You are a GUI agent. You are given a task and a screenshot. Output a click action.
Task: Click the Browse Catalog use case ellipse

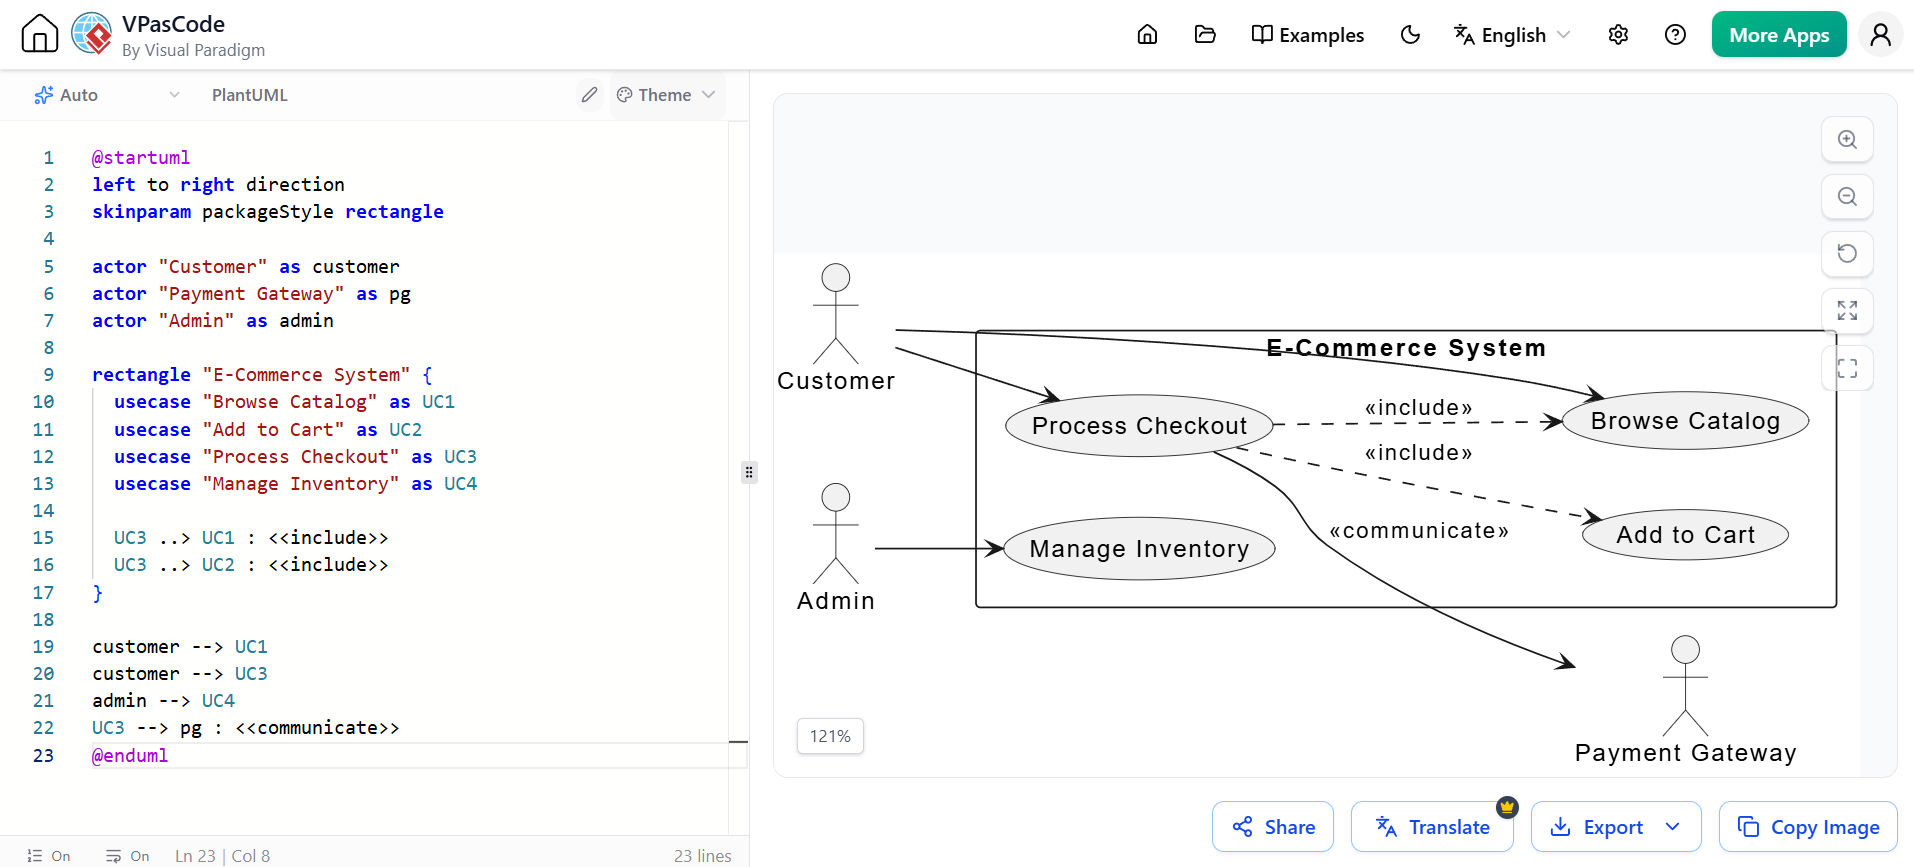(1685, 421)
